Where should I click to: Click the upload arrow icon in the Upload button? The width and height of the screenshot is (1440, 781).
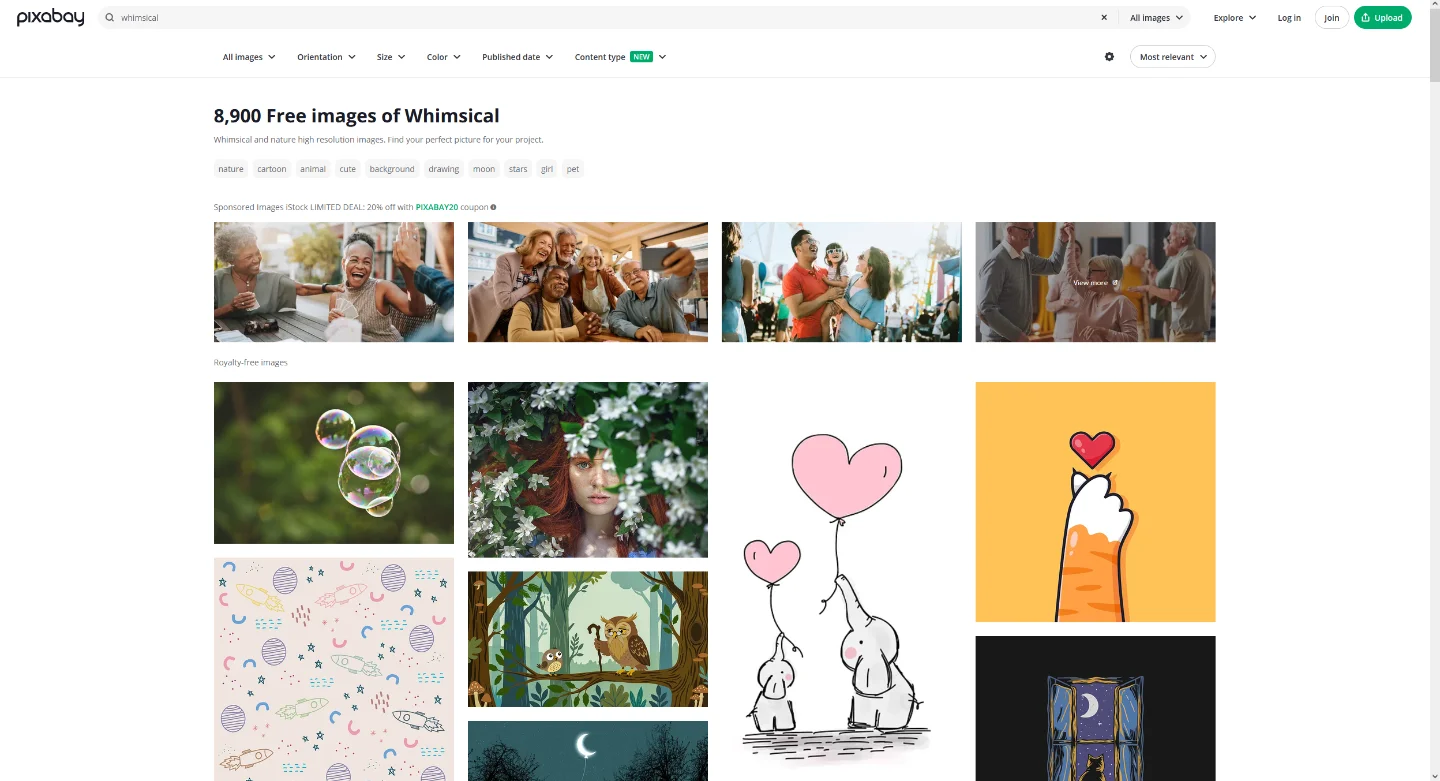click(1365, 18)
